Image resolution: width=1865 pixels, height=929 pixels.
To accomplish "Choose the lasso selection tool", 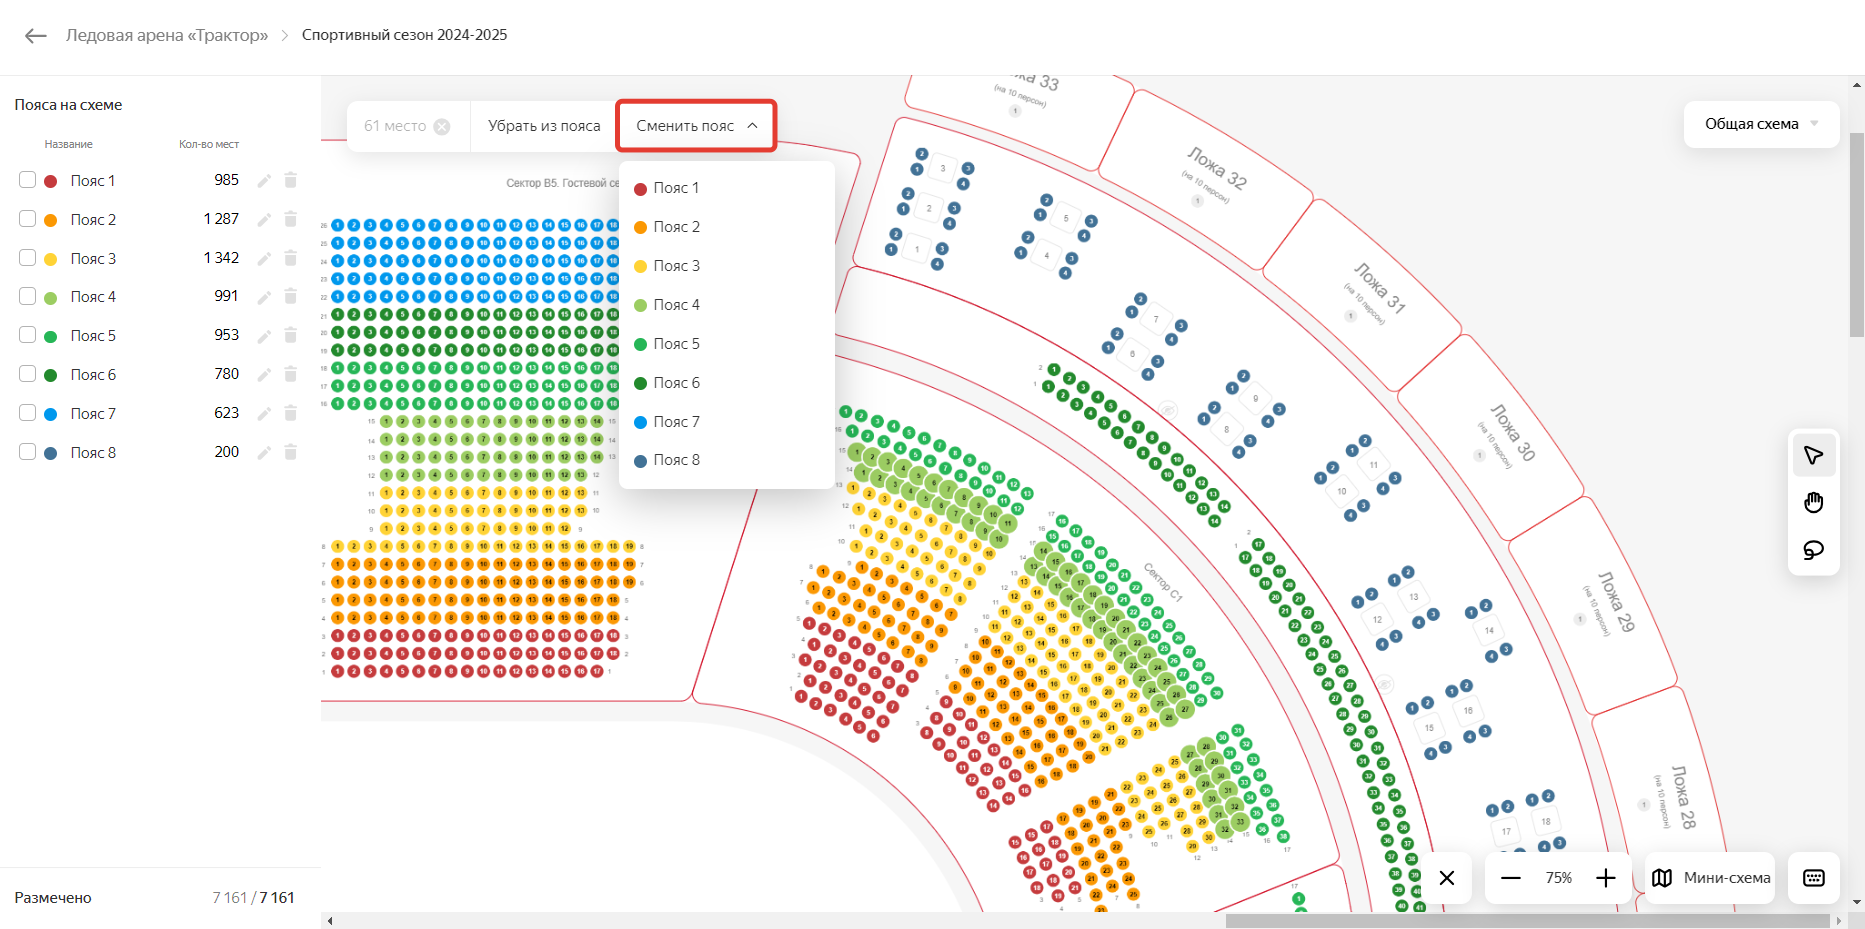I will click(x=1813, y=550).
